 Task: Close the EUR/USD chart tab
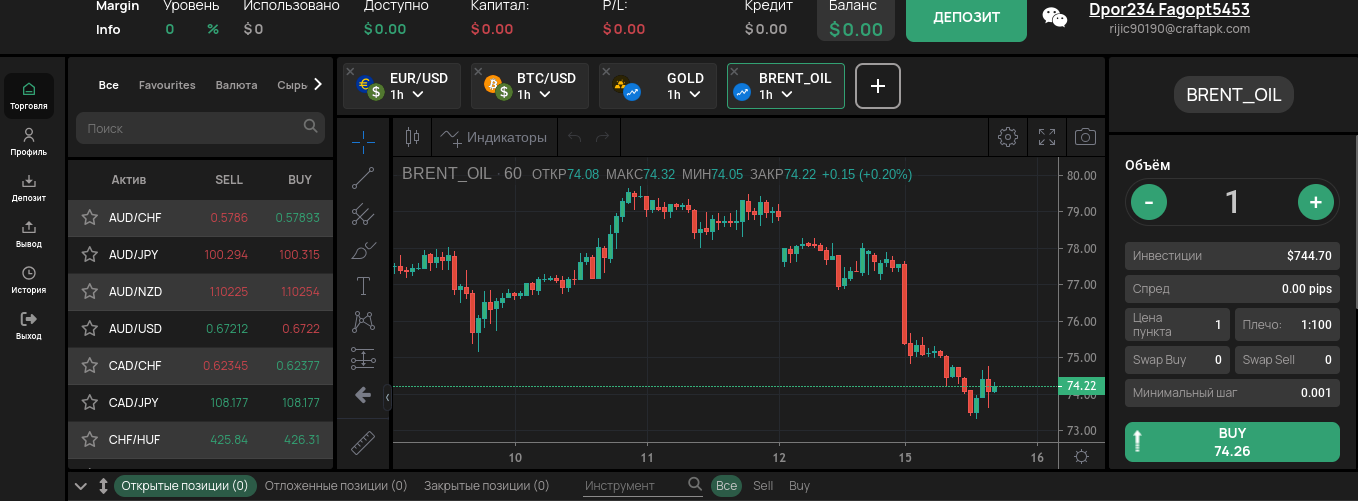coord(351,71)
